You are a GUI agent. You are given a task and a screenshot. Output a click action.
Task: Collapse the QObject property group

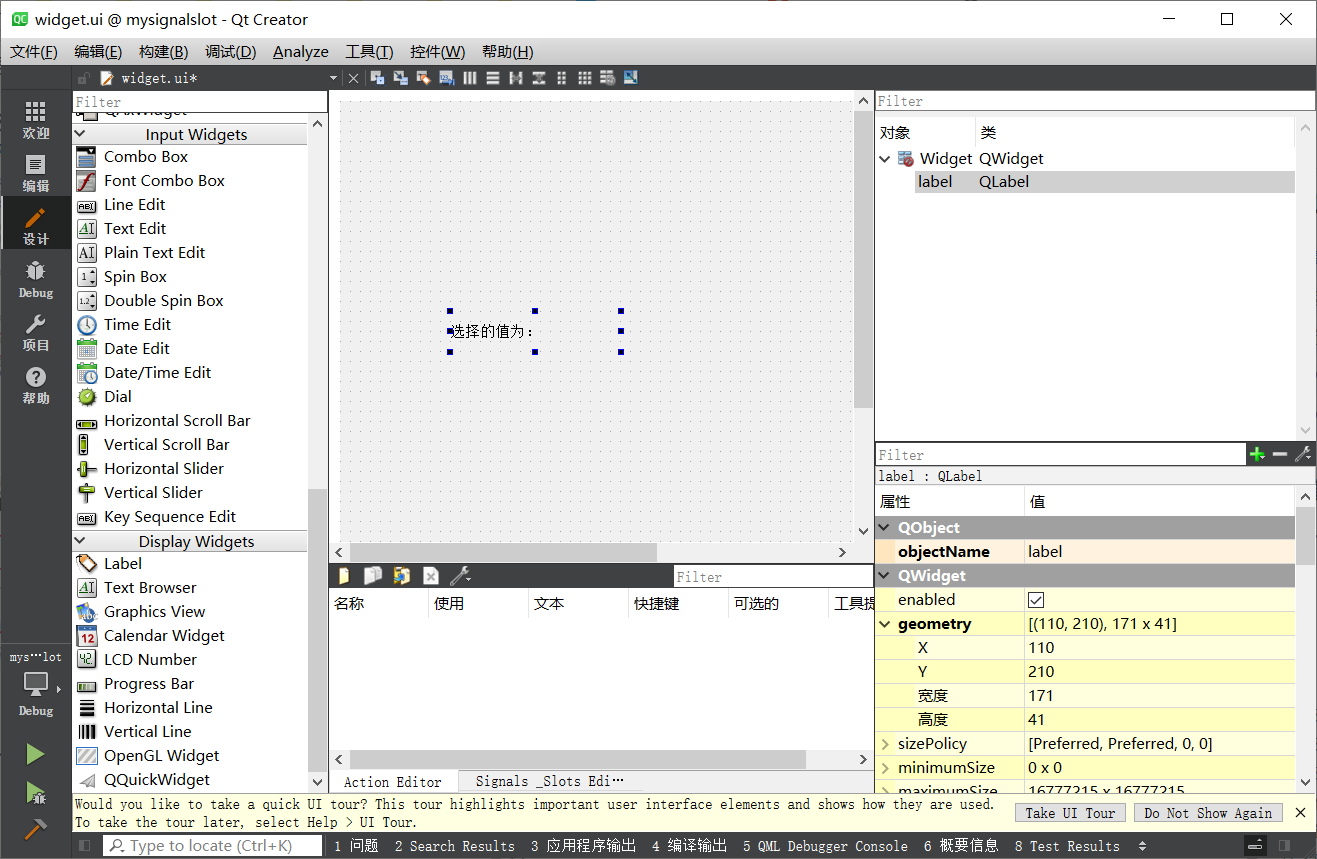tap(885, 528)
